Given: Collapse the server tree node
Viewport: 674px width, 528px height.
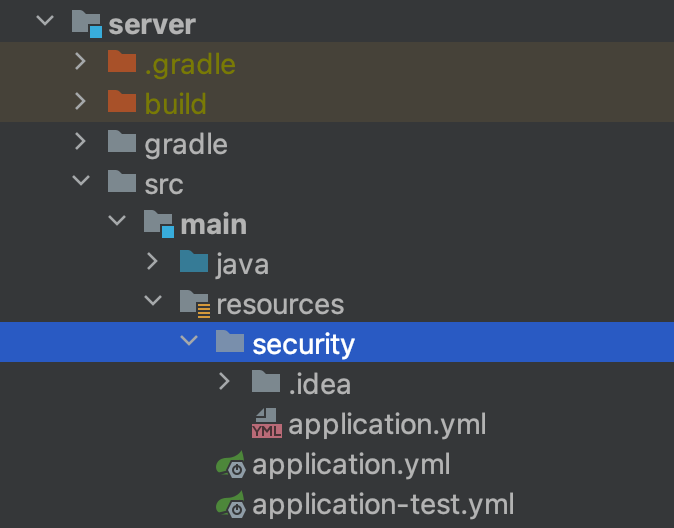Looking at the screenshot, I should (x=45, y=20).
